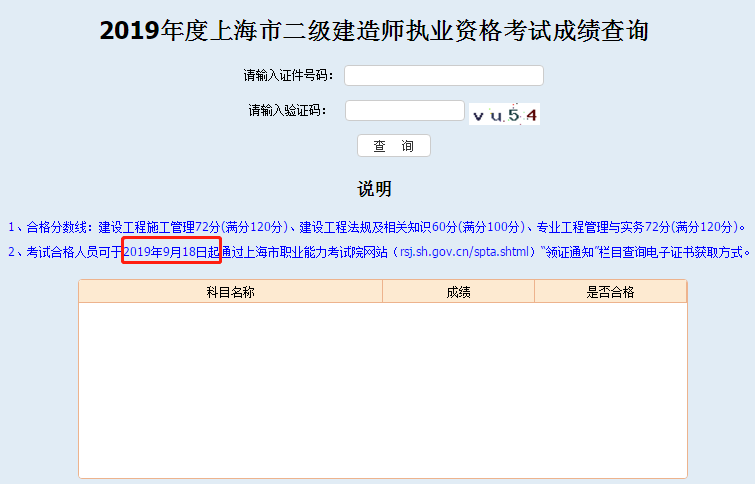Click the highlighted date 2019年9月18日起
The height and width of the screenshot is (484, 755).
click(171, 252)
